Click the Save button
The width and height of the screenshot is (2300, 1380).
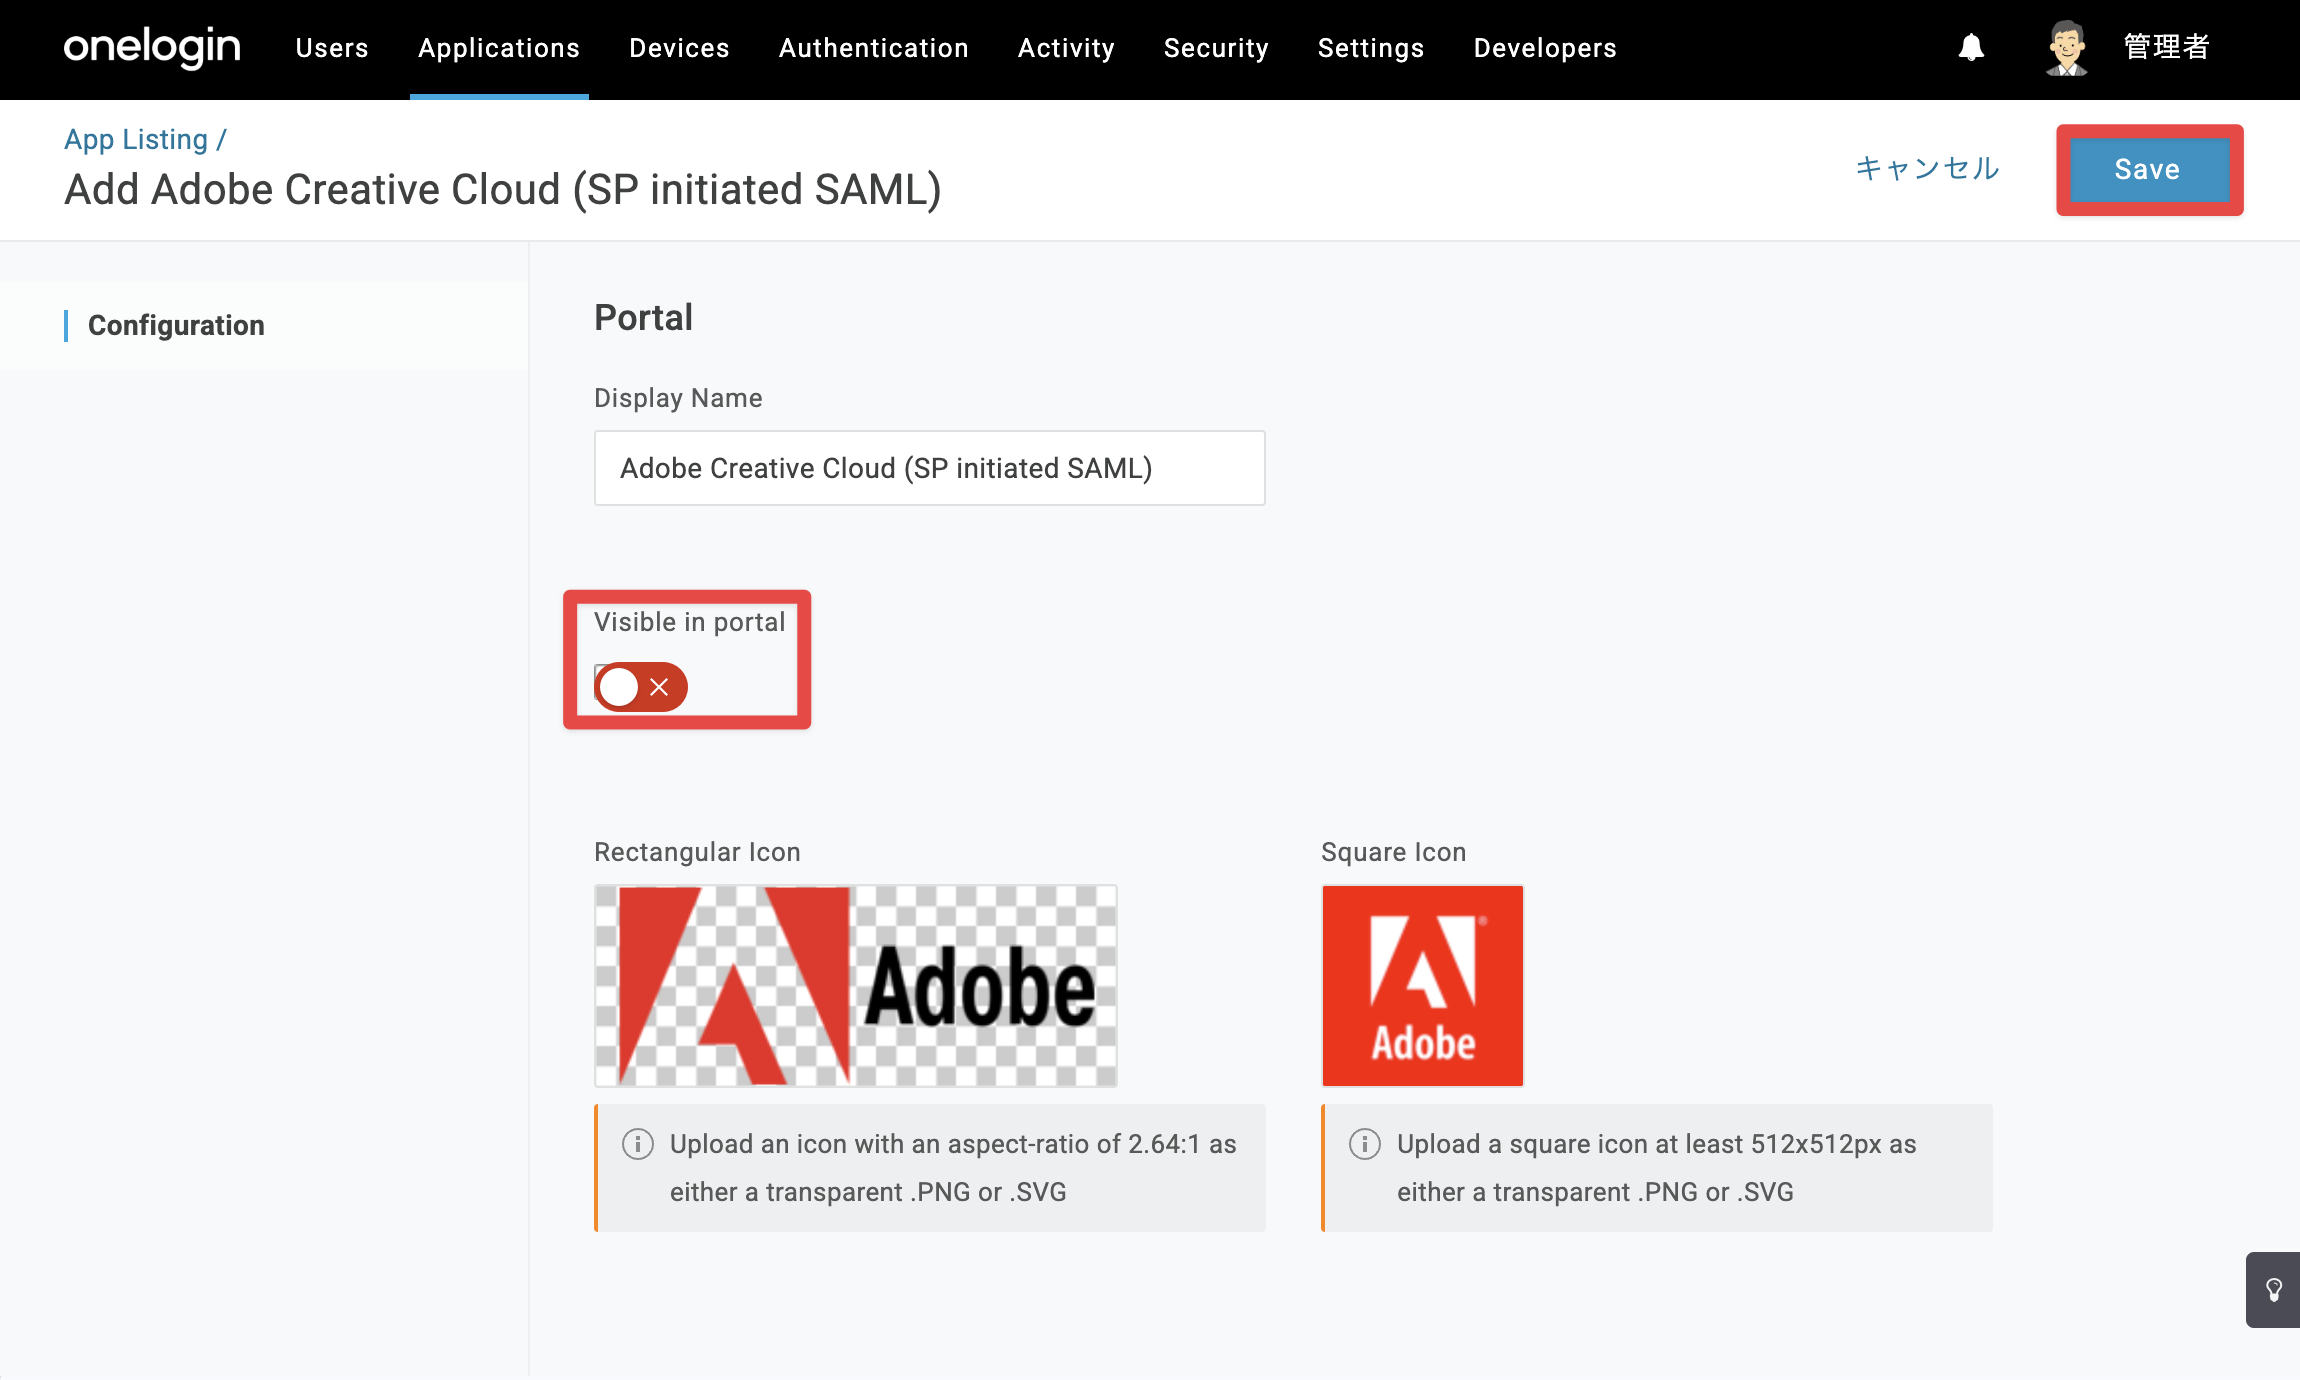pyautogui.click(x=2148, y=170)
